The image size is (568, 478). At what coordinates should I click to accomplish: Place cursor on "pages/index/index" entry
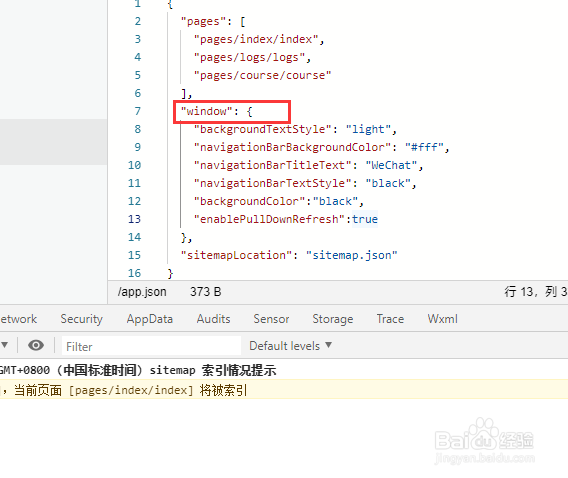(x=256, y=39)
